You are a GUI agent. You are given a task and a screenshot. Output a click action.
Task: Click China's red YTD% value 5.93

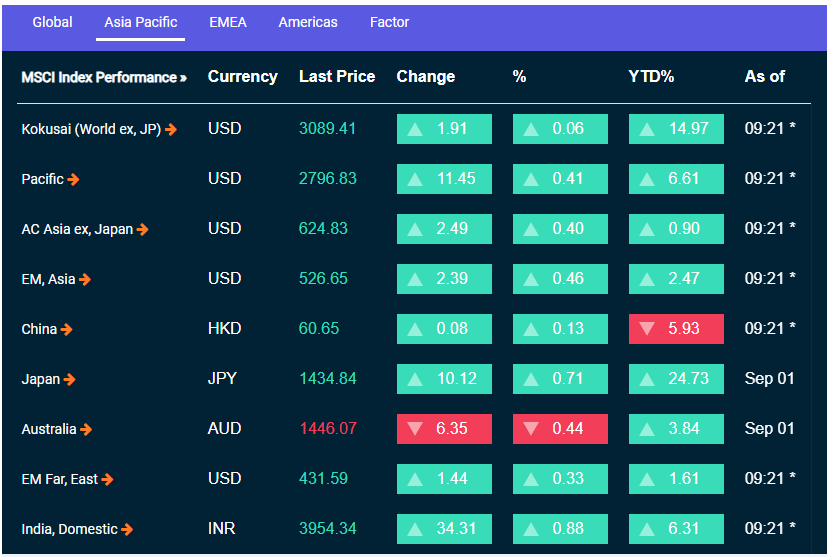coord(676,329)
